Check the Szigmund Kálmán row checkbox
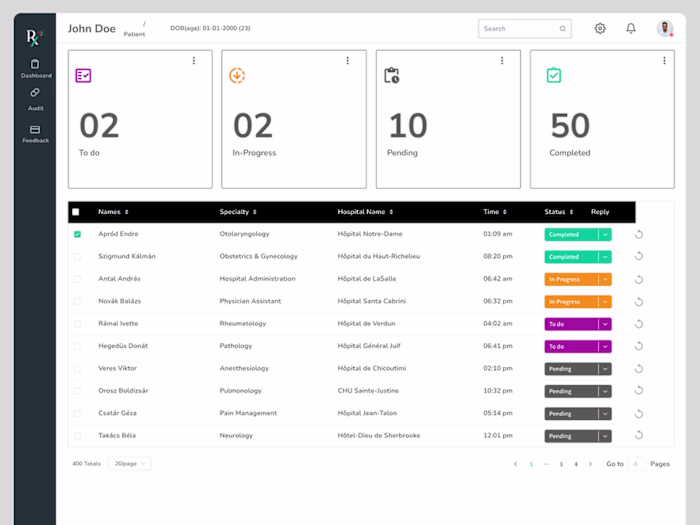 pyautogui.click(x=77, y=257)
